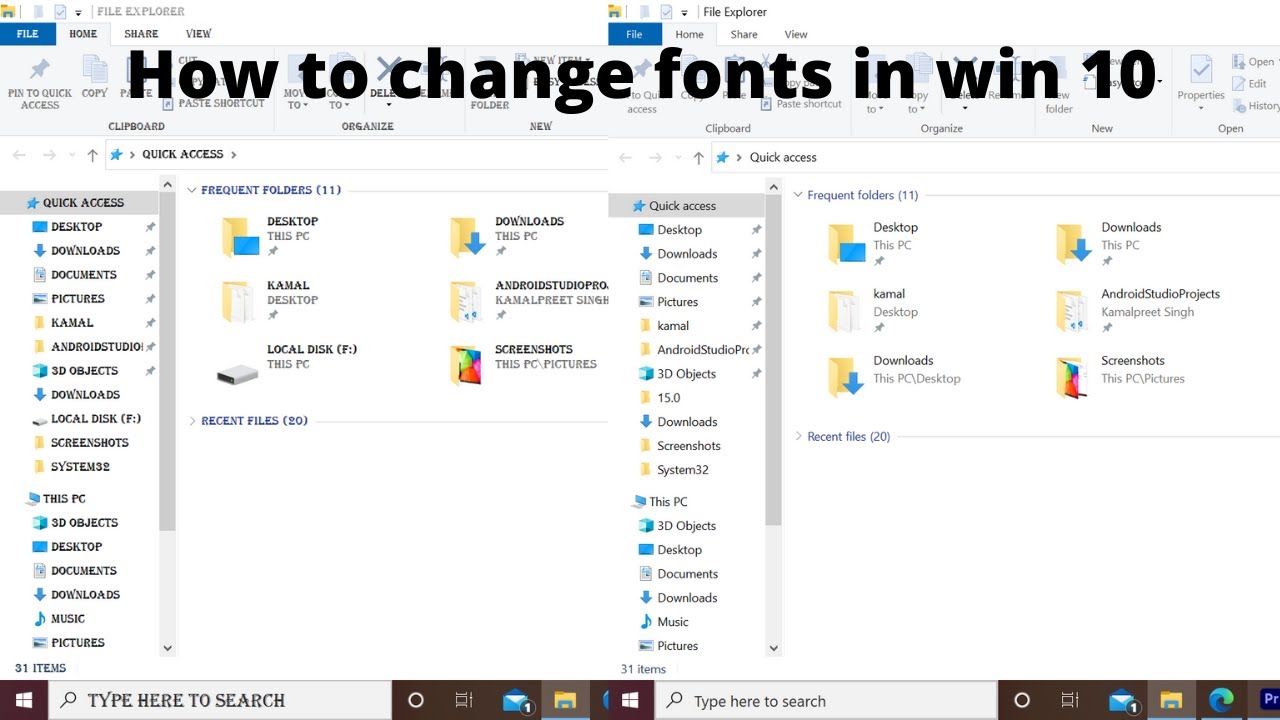Click the back arrow in right File Explorer
Viewport: 1280px width, 720px height.
626,158
